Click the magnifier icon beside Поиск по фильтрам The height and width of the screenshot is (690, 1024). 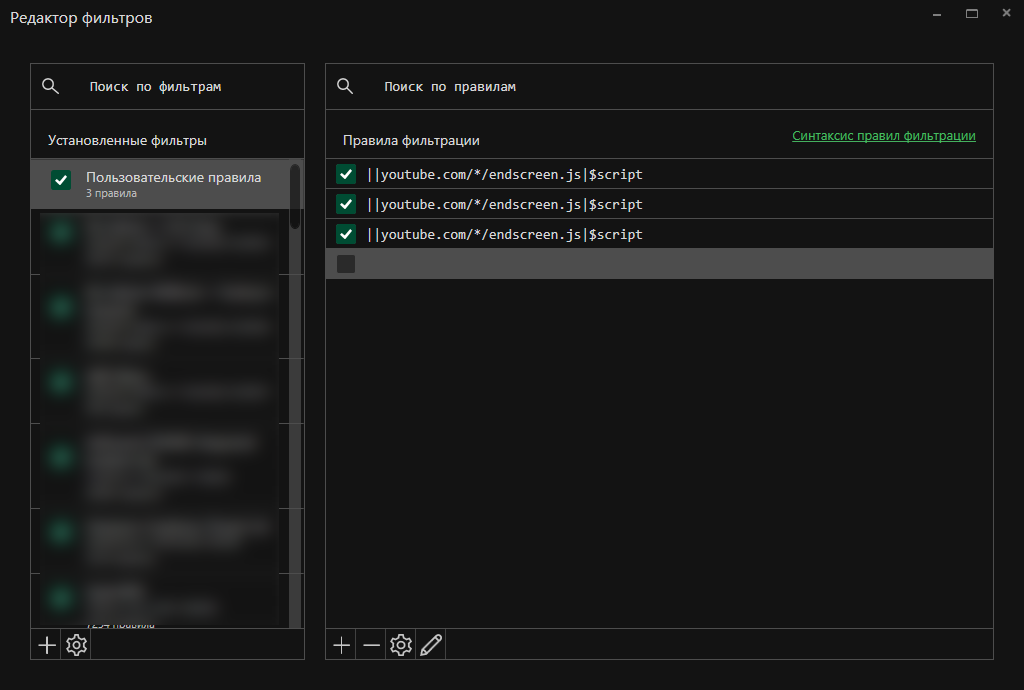[50, 86]
